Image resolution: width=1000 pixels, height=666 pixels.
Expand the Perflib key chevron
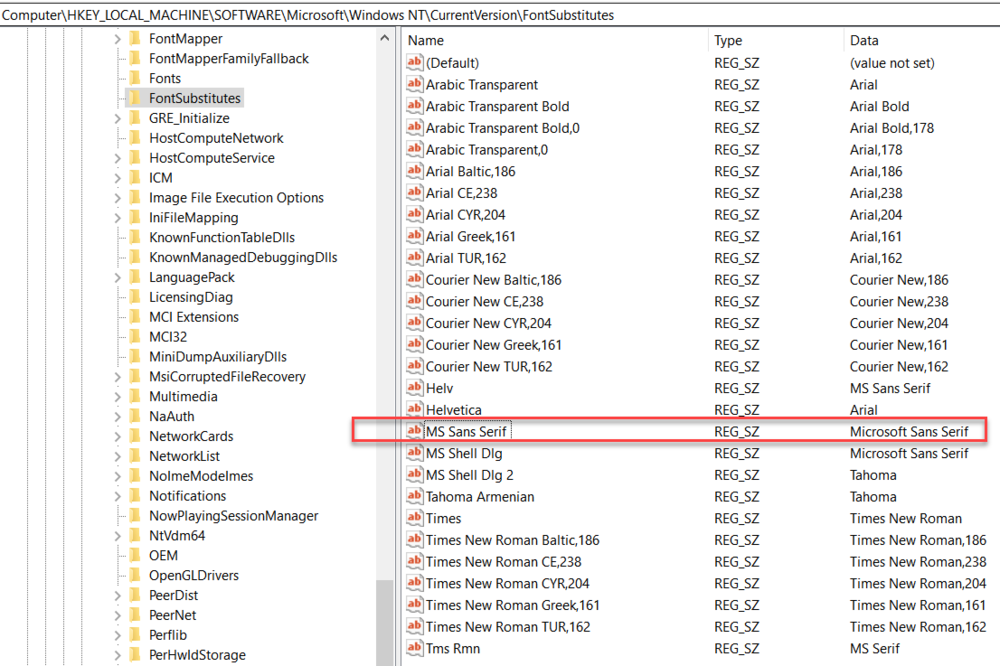coord(117,635)
